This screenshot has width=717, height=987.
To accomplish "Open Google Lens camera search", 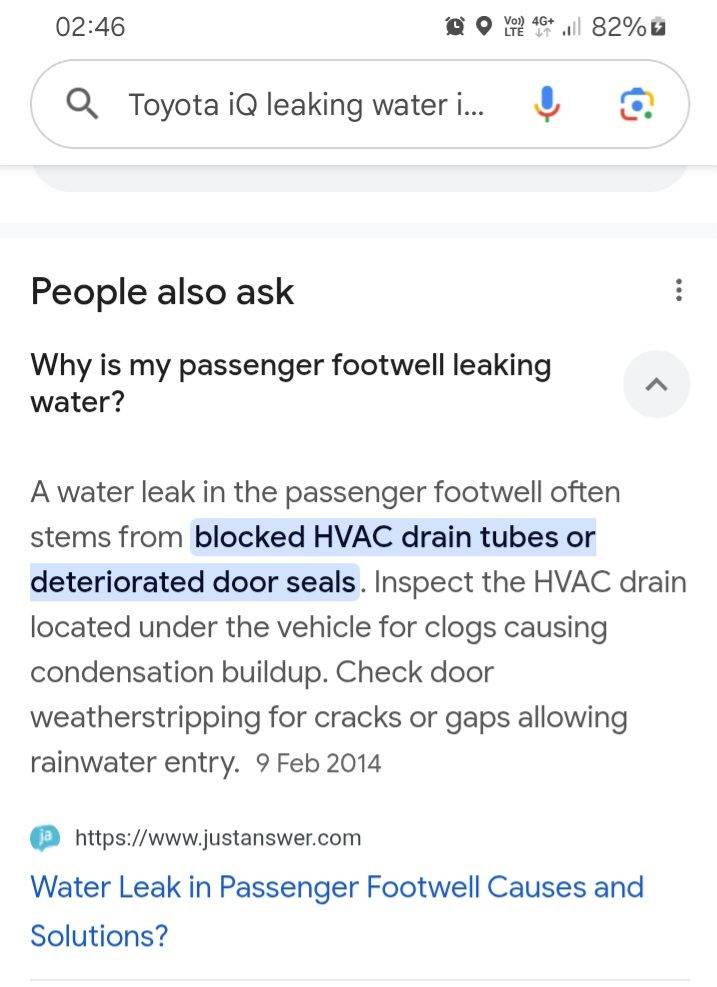I will point(637,104).
